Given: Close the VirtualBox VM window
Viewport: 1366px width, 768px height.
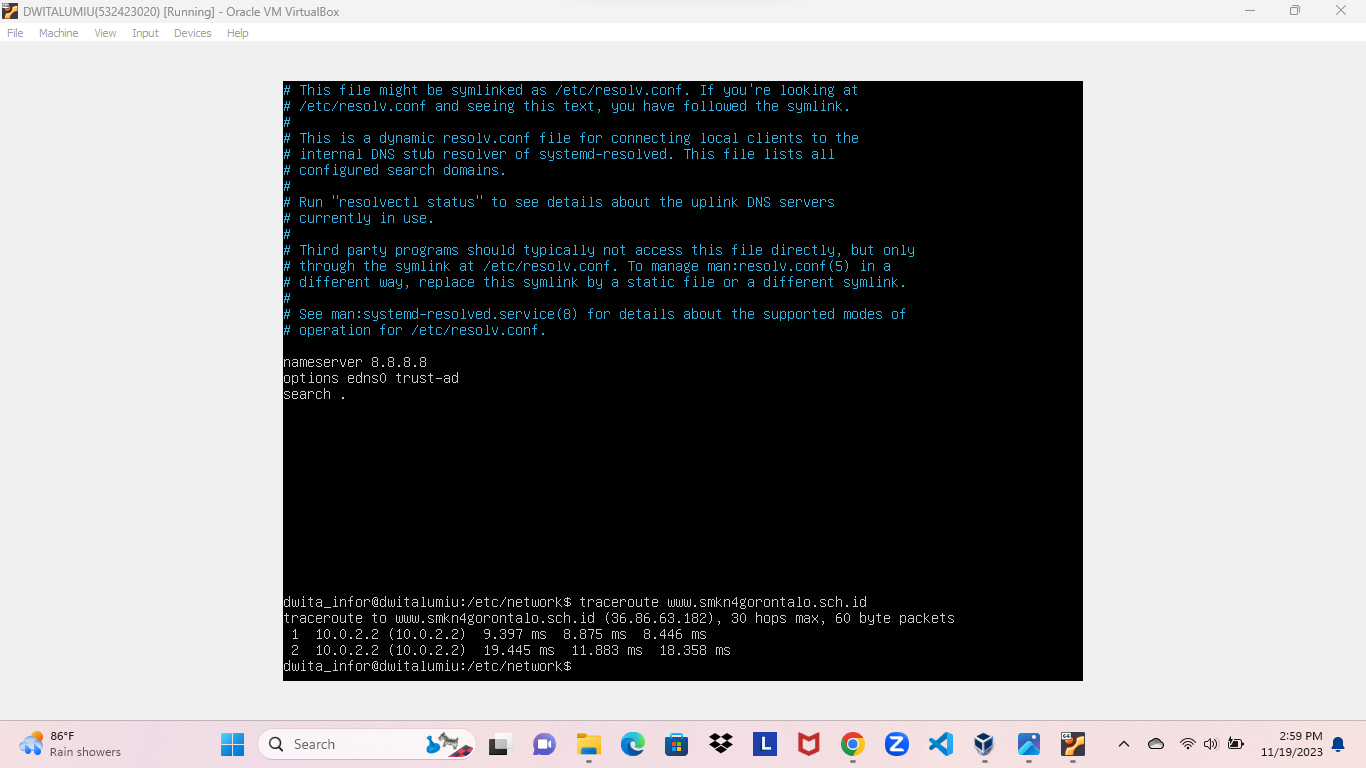Looking at the screenshot, I should tap(1341, 11).
